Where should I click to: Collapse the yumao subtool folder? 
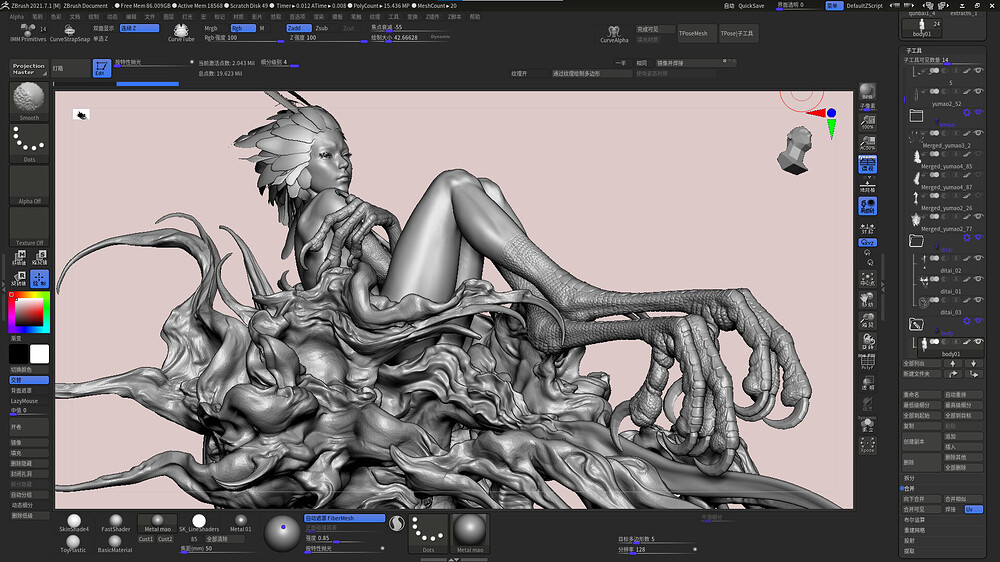tap(916, 115)
